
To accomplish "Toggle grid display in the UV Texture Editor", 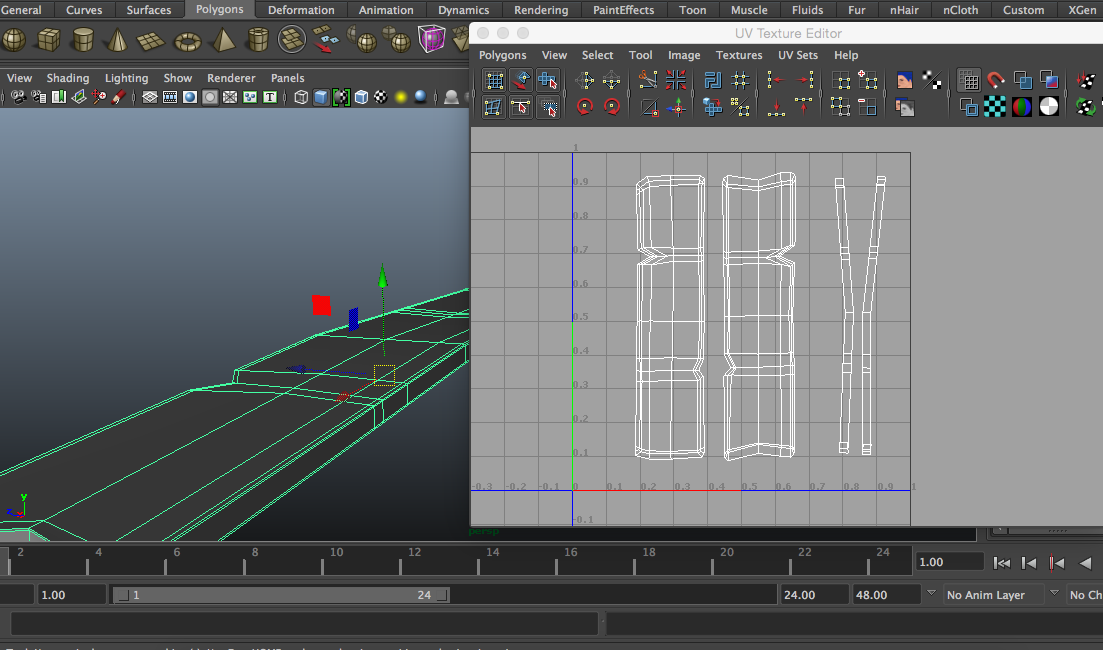I will pyautogui.click(x=969, y=78).
